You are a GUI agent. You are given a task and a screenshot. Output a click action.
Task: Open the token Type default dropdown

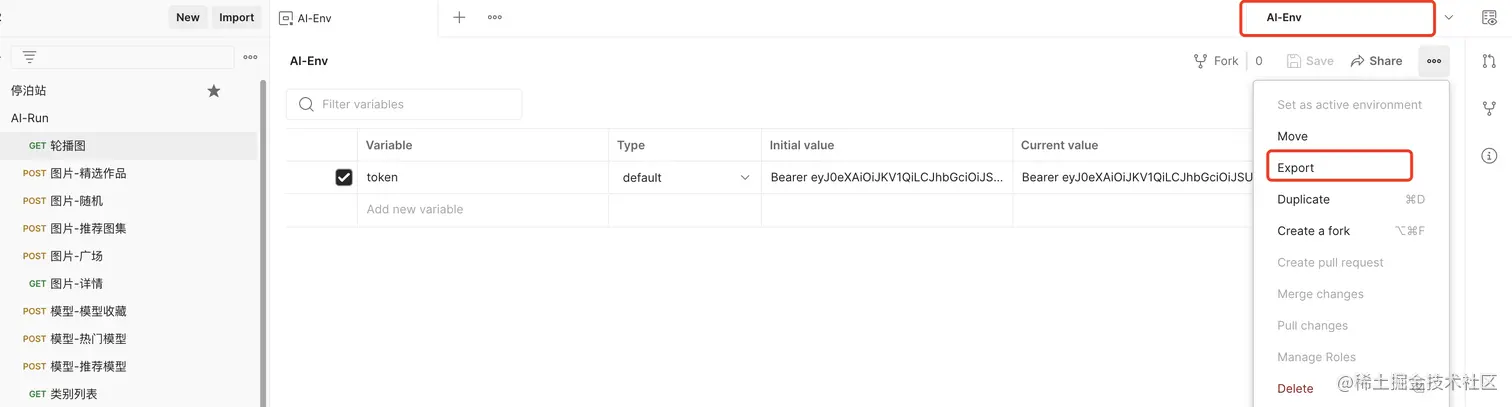(685, 177)
